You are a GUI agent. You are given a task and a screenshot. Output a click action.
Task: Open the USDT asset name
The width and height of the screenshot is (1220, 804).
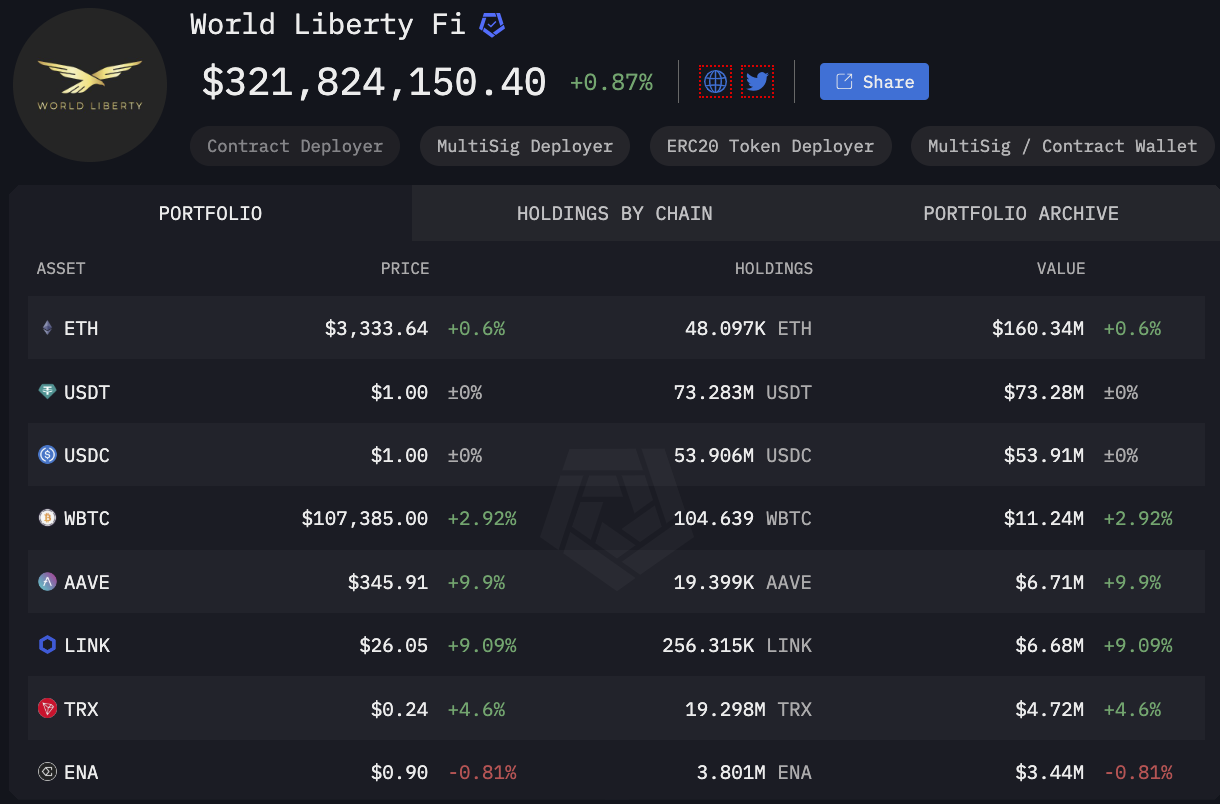[x=87, y=392]
